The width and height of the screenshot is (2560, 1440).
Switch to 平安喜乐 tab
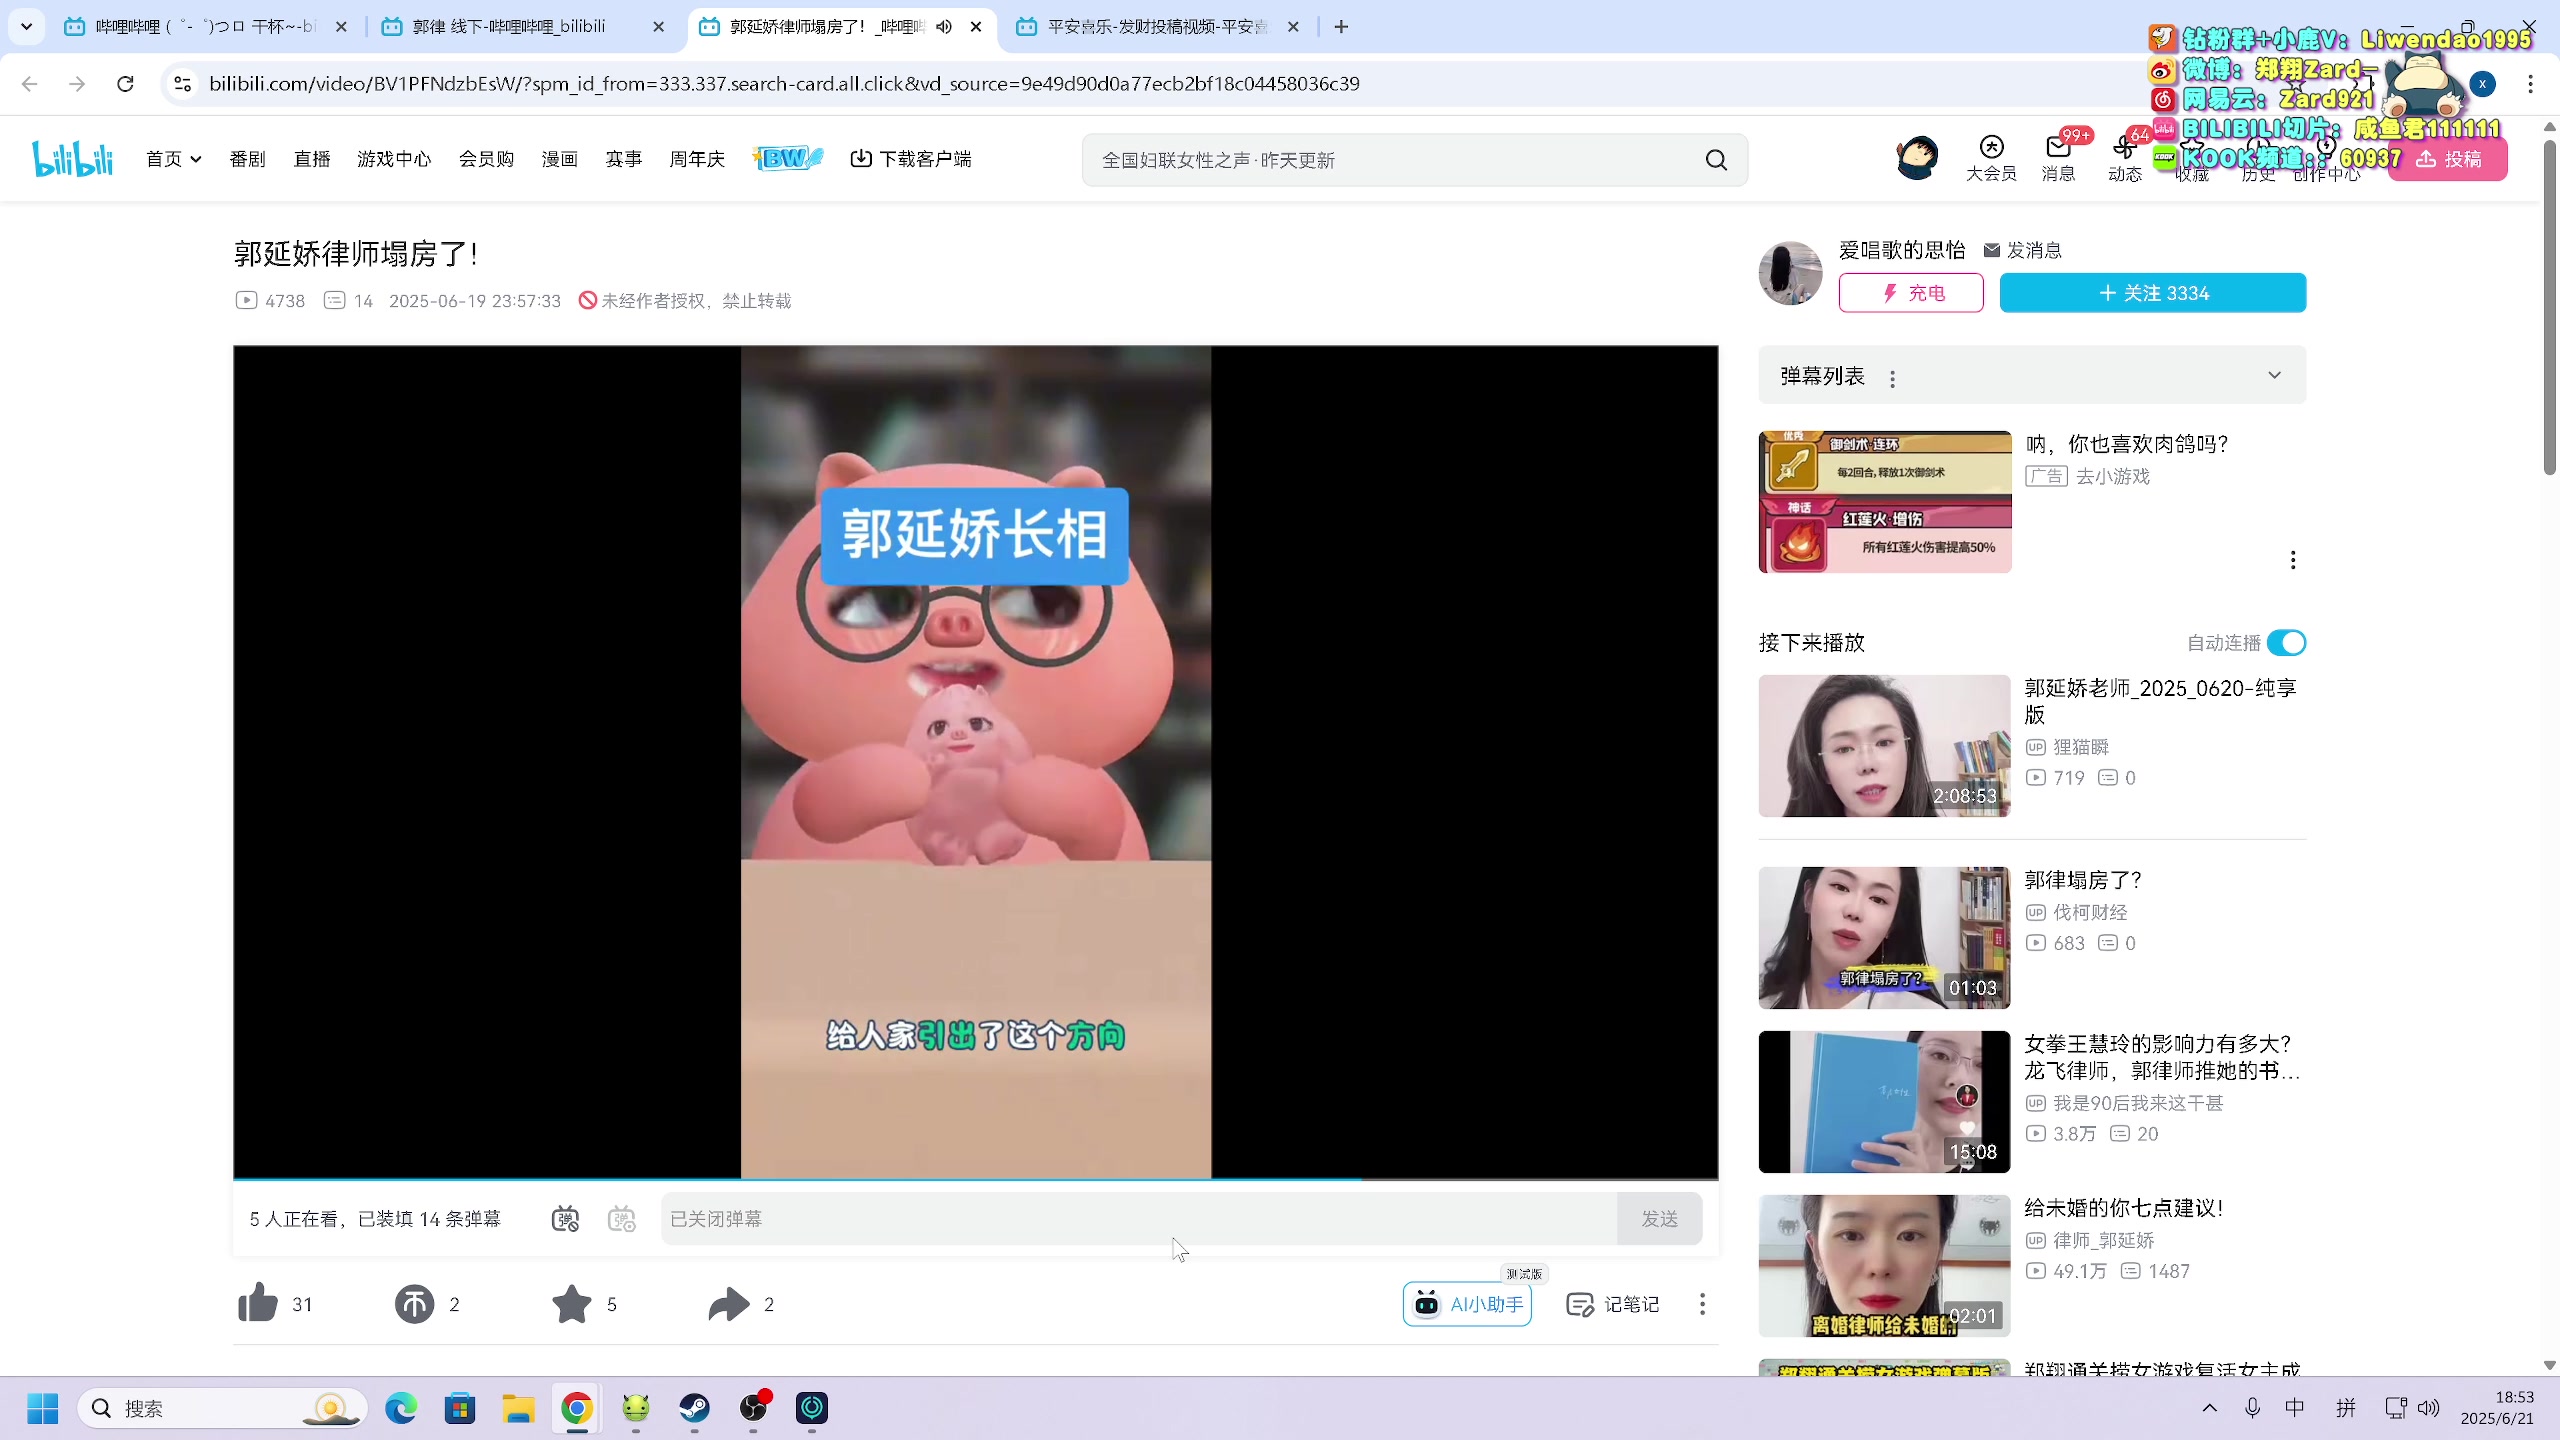point(1157,27)
